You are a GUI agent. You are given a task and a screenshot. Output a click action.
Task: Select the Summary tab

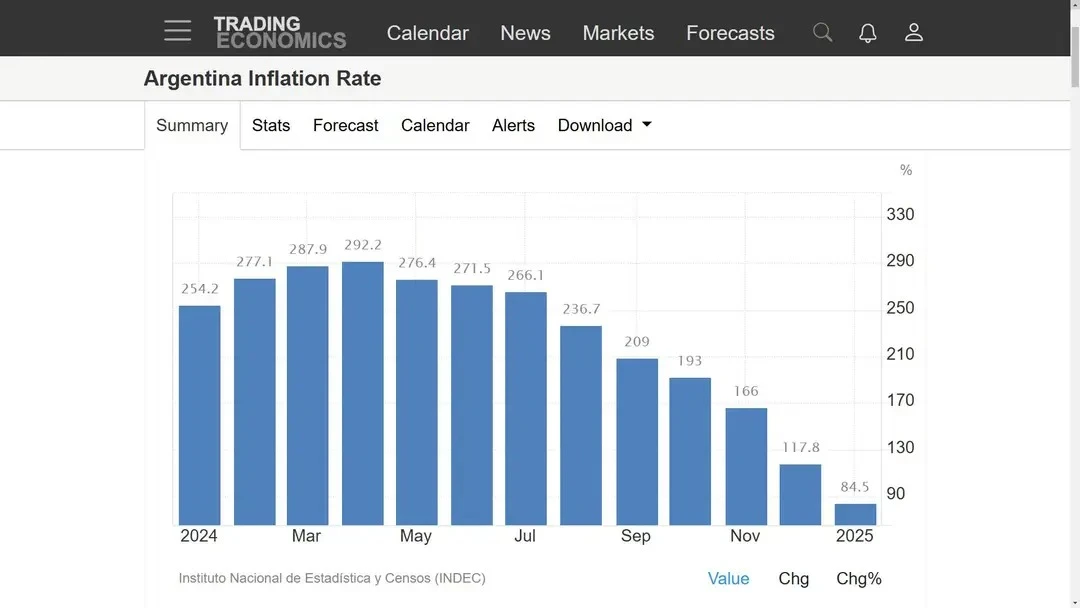(192, 125)
